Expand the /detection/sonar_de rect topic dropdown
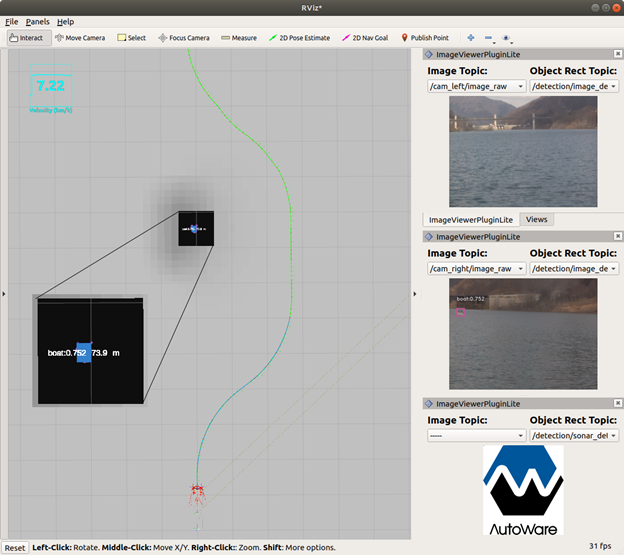The image size is (624, 555). point(573,436)
